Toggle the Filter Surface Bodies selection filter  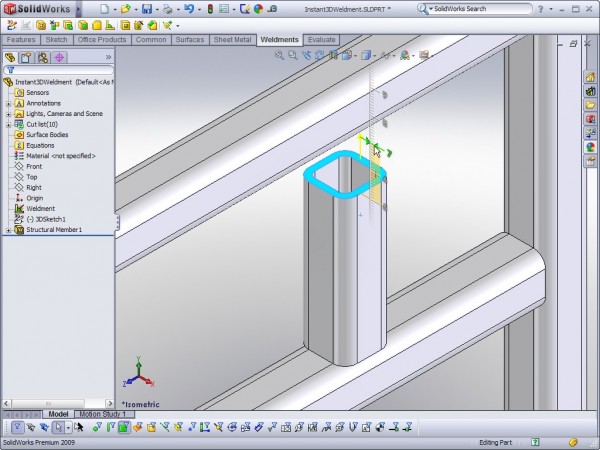click(x=138, y=427)
